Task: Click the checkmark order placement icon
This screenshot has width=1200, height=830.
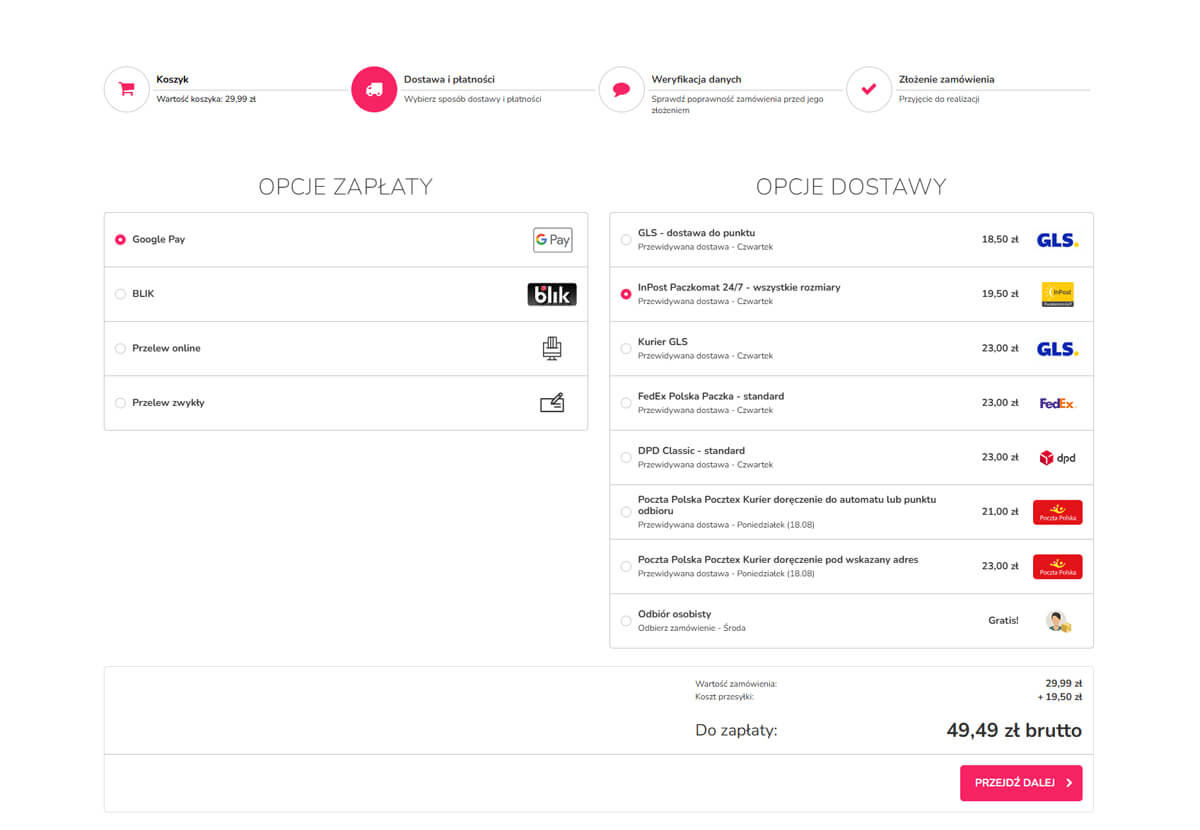Action: (x=868, y=89)
